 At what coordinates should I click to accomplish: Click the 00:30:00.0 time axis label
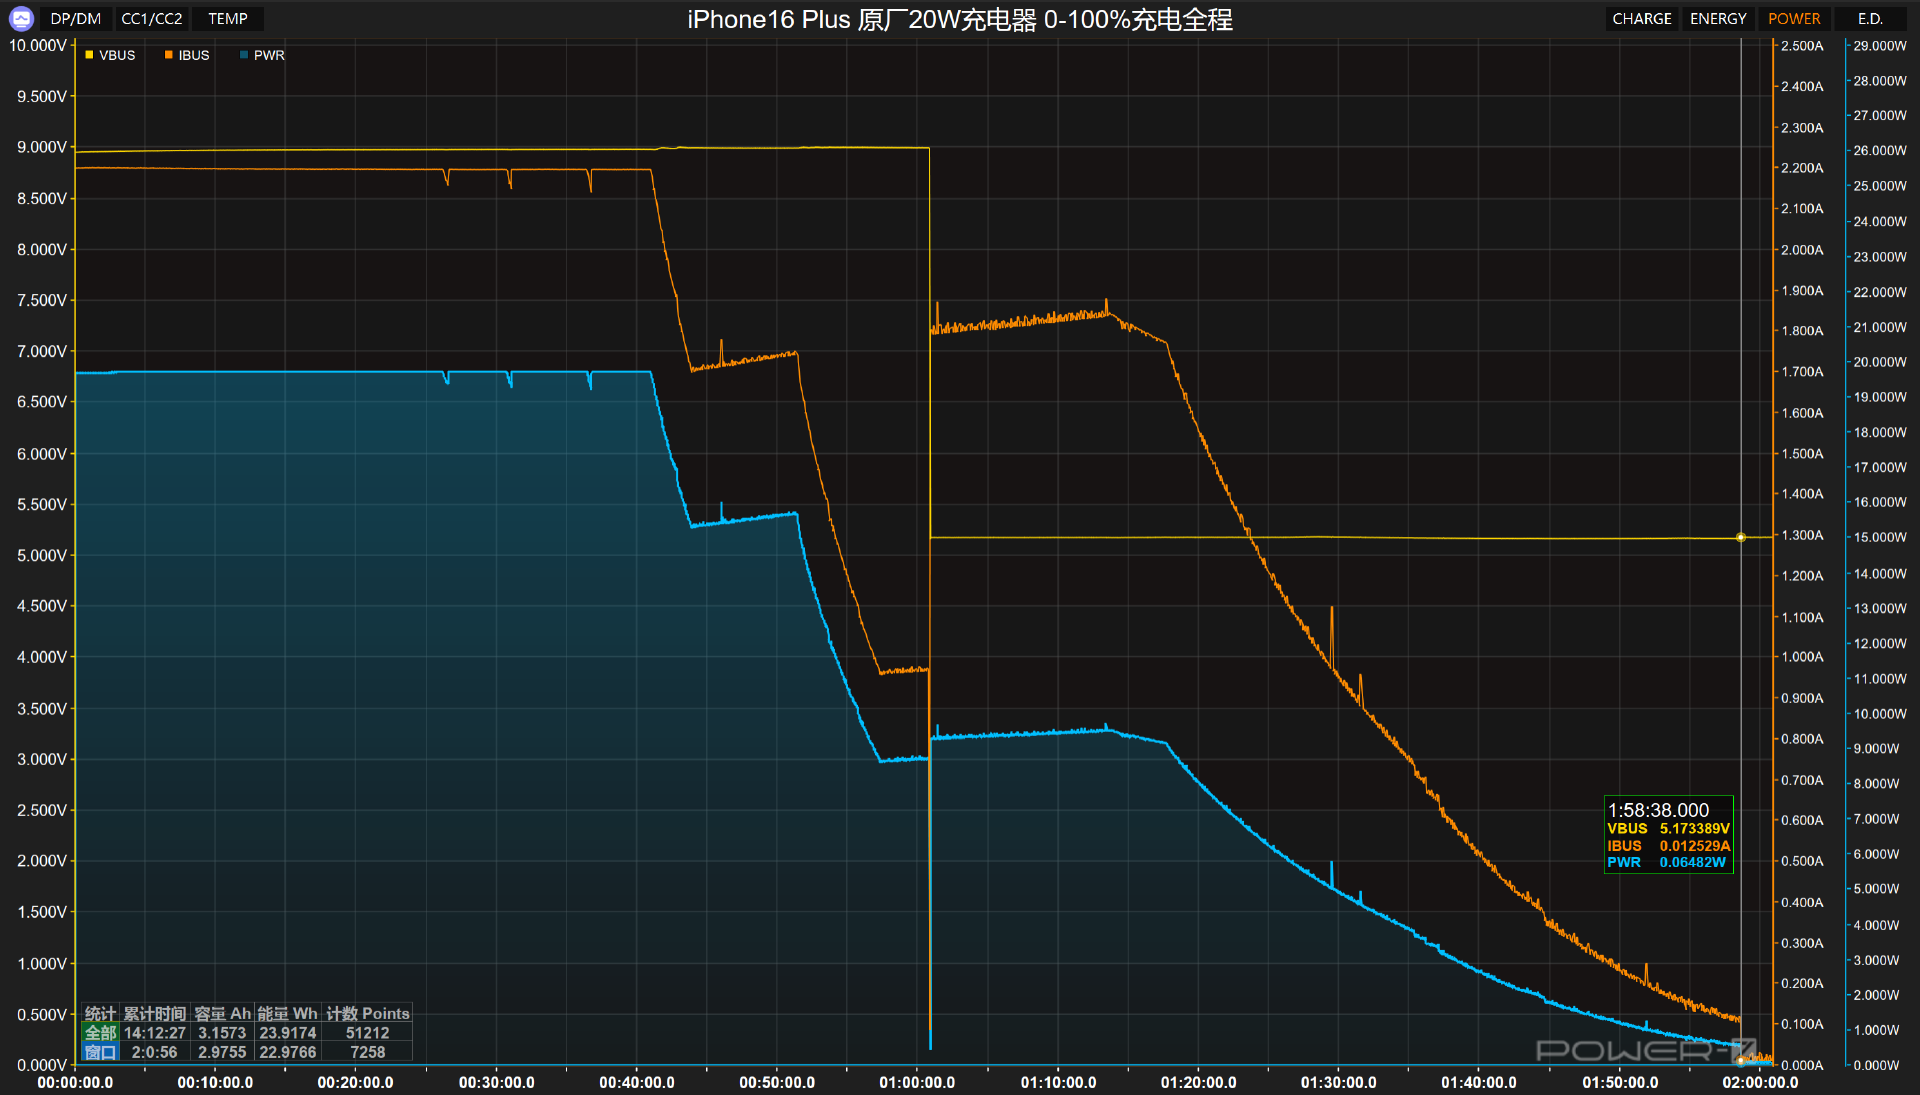[497, 1082]
